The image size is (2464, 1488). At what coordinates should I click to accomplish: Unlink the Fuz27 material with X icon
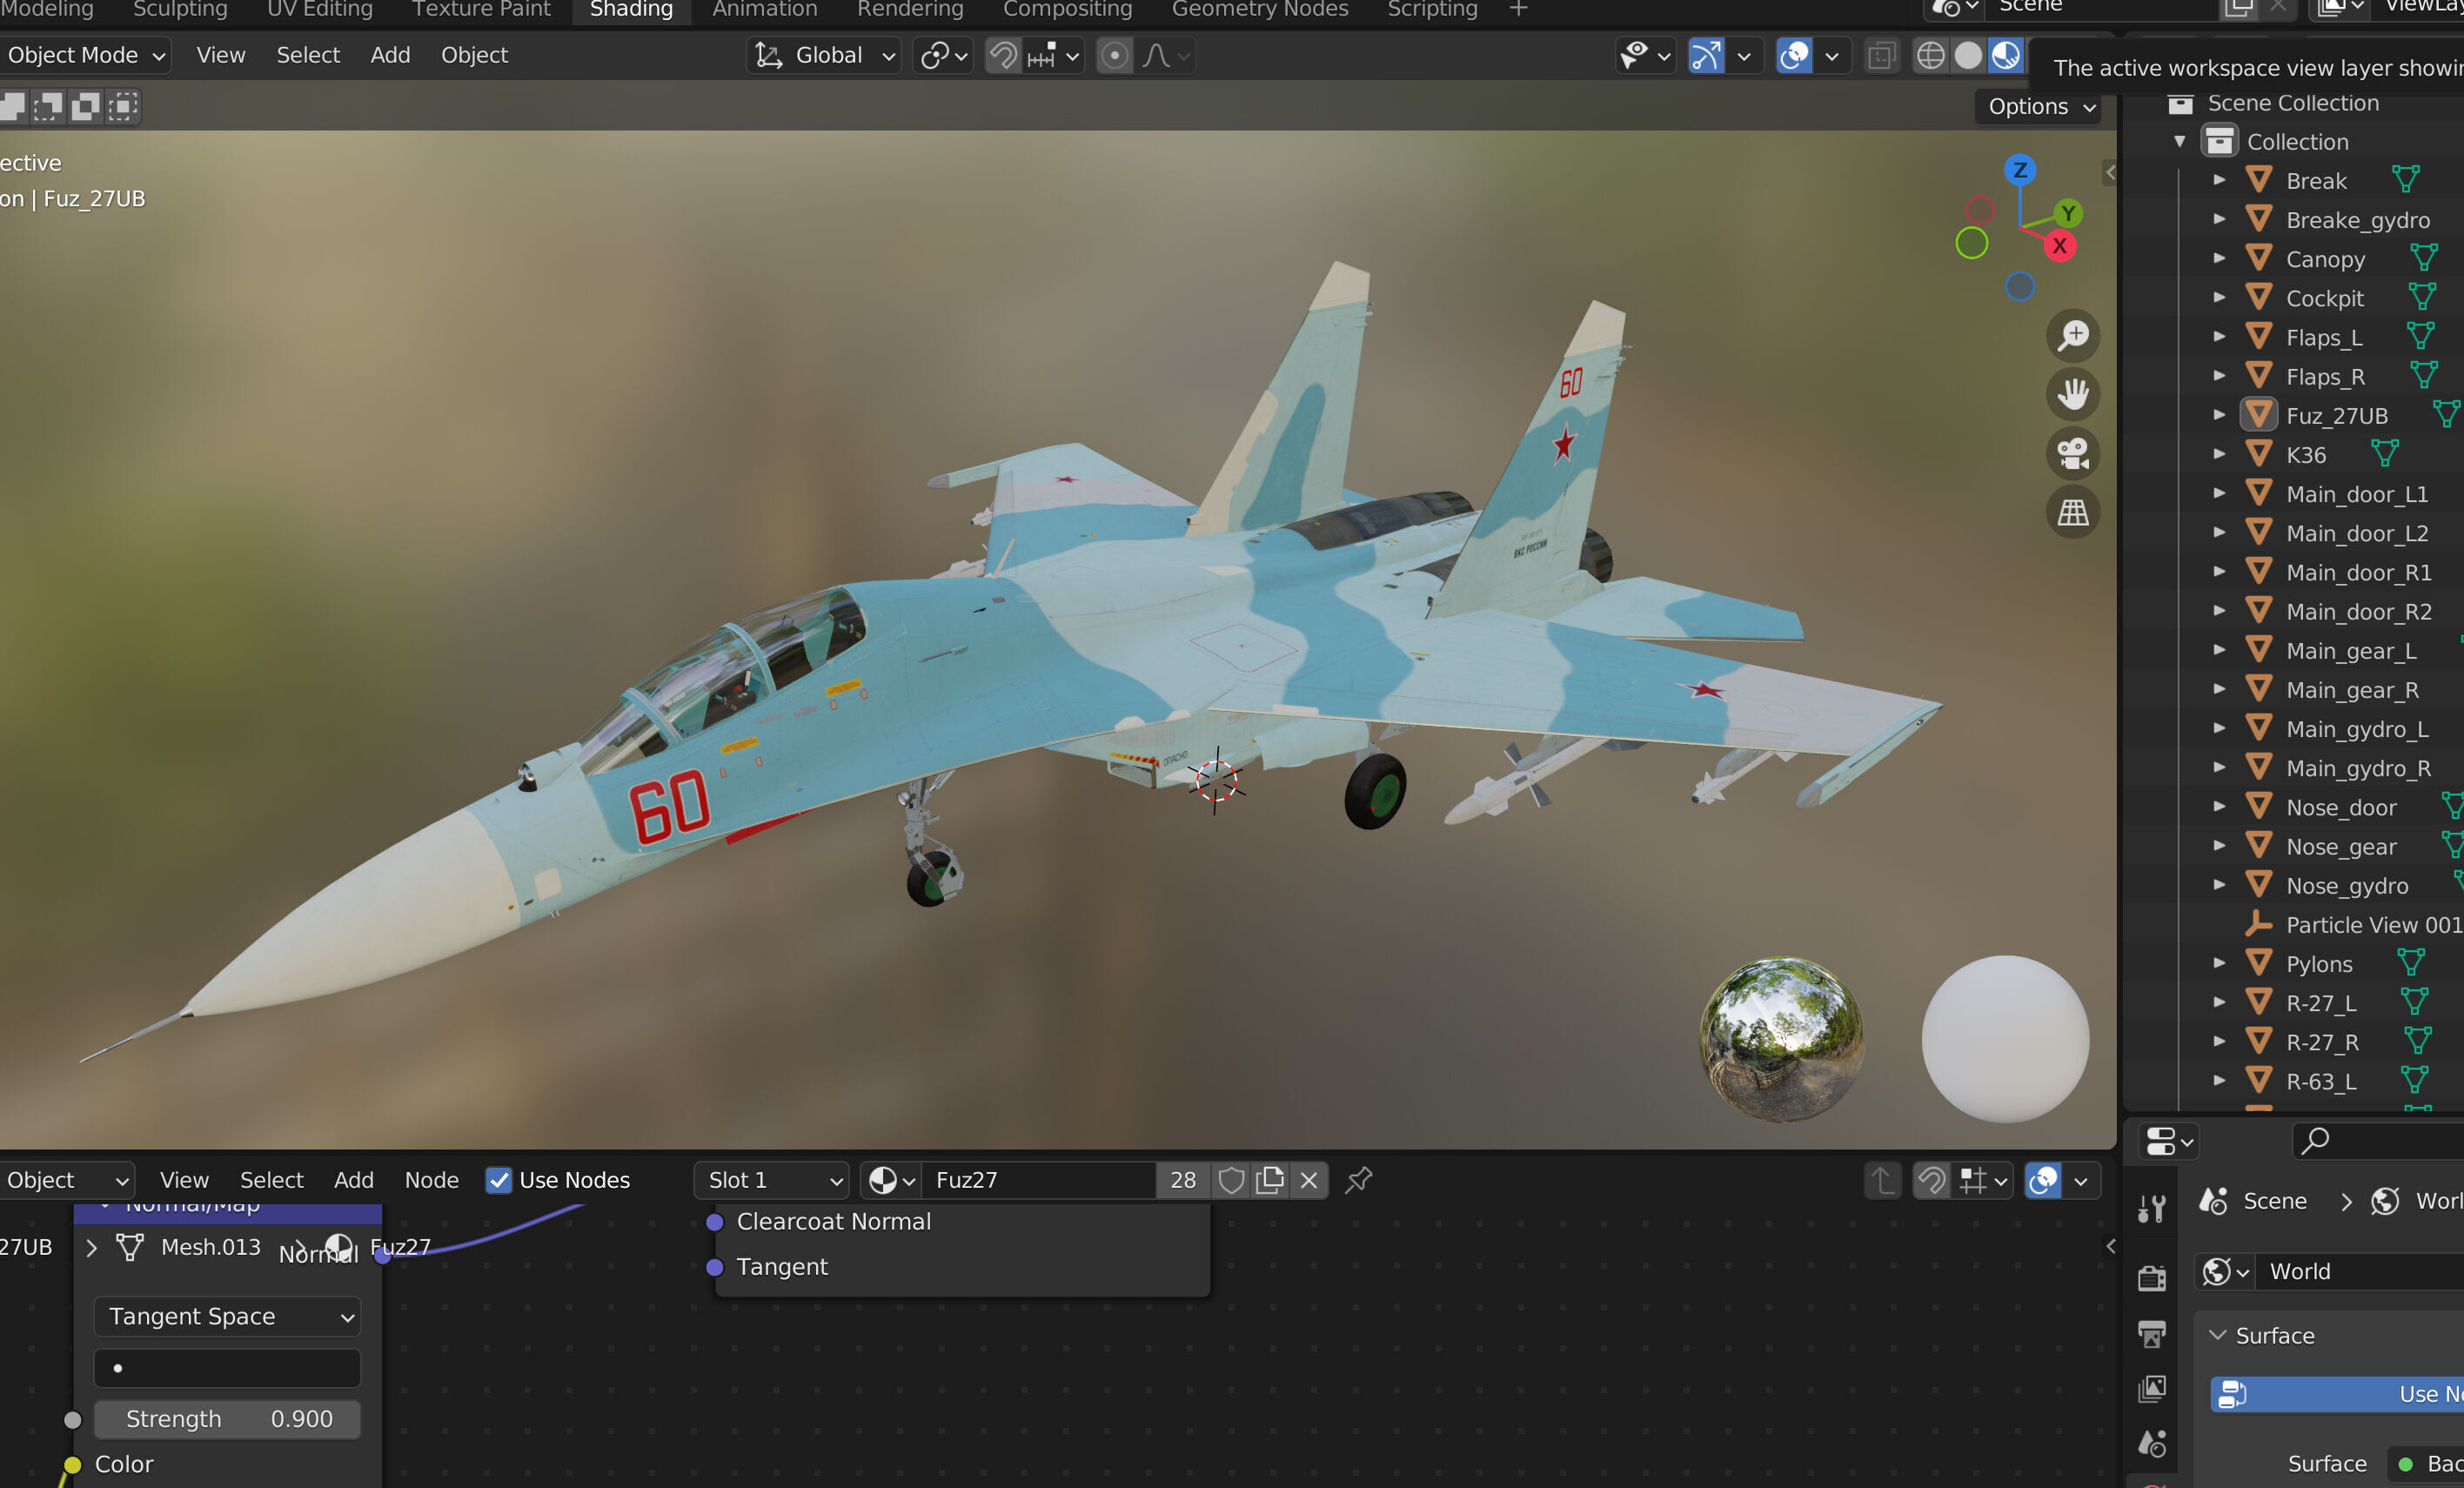(x=1308, y=1180)
